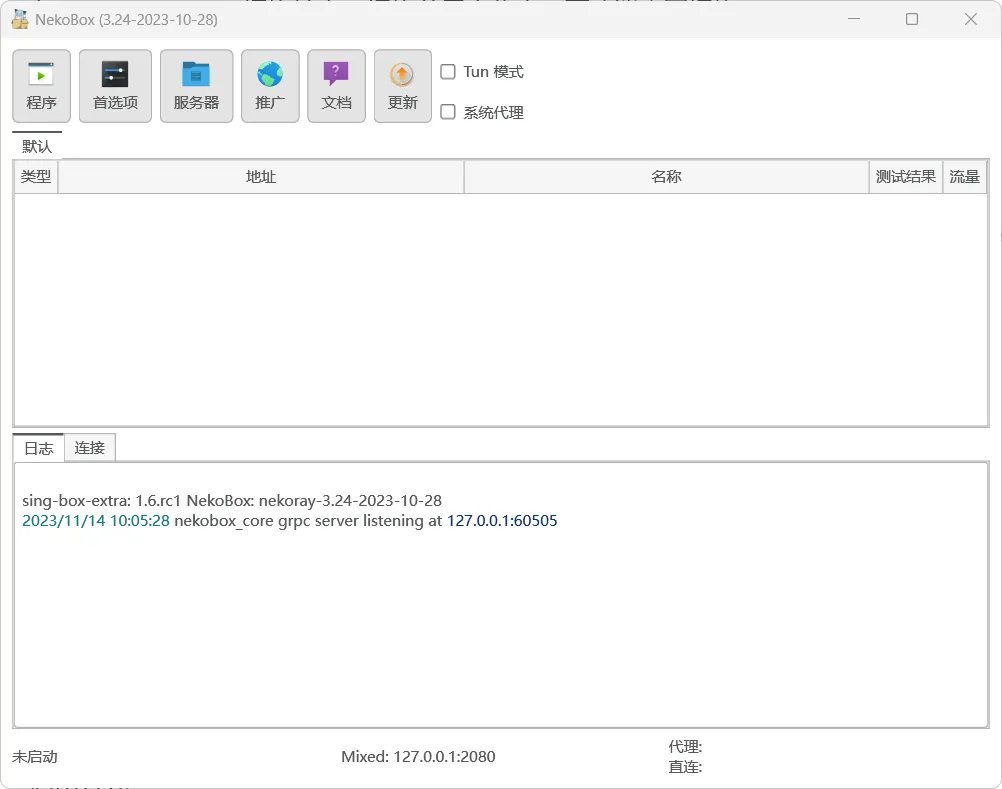Open the 文档 (Documentation) button
Image resolution: width=1002 pixels, height=789 pixels.
pyautogui.click(x=336, y=86)
